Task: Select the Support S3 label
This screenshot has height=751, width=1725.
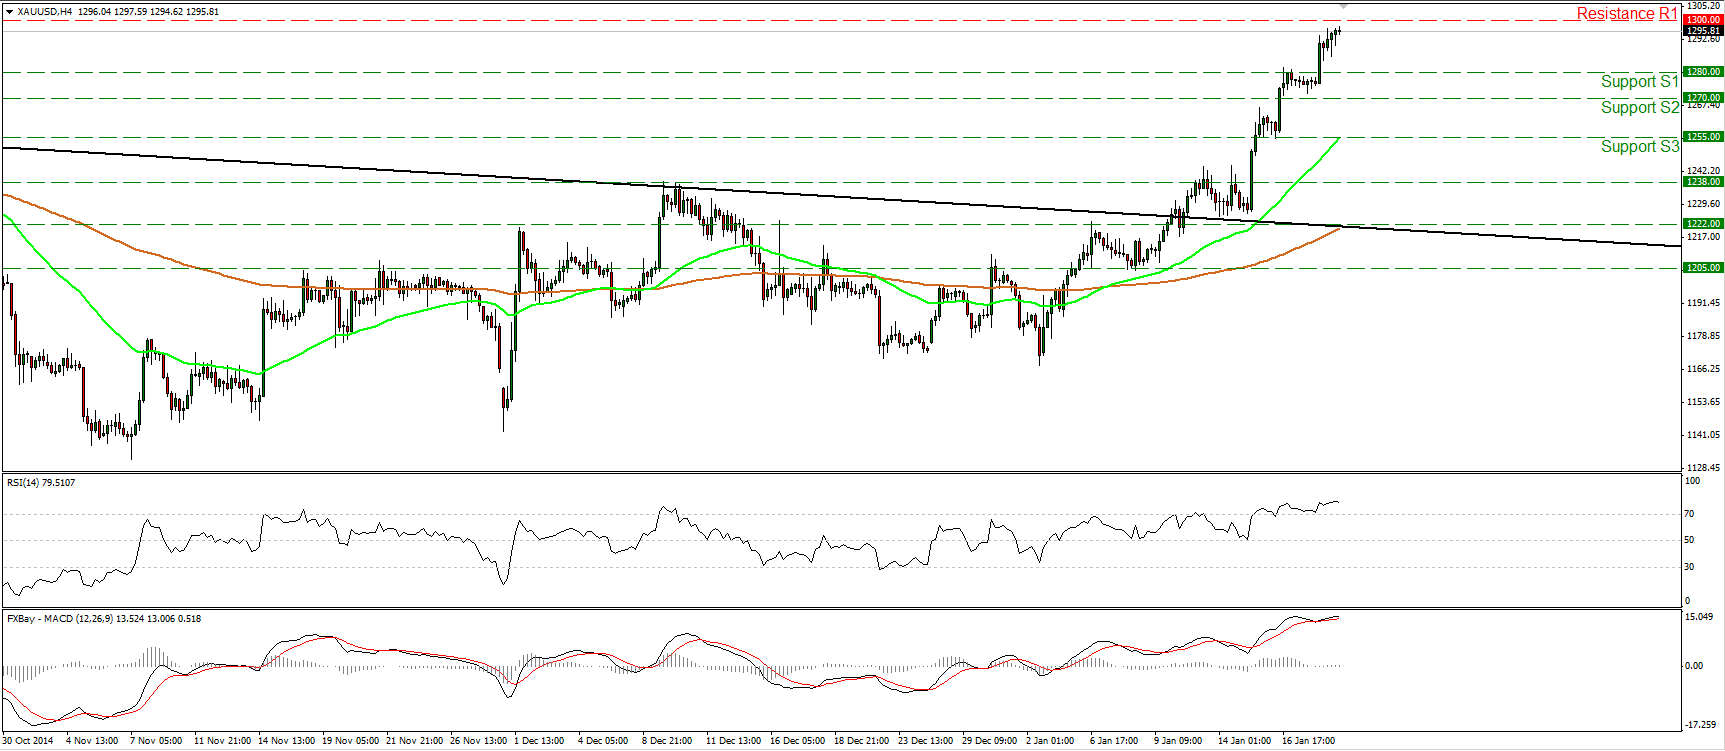Action: [1640, 146]
